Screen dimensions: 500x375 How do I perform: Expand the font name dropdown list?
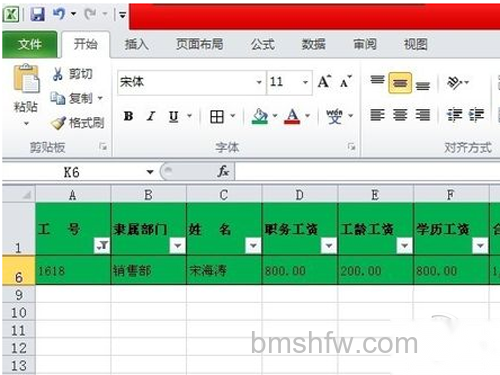tap(259, 82)
